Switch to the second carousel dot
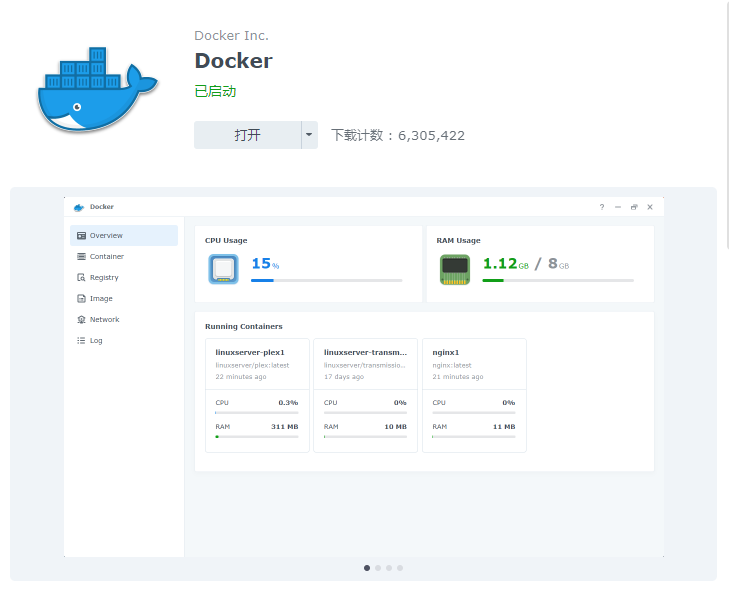729x595 pixels. pos(378,568)
